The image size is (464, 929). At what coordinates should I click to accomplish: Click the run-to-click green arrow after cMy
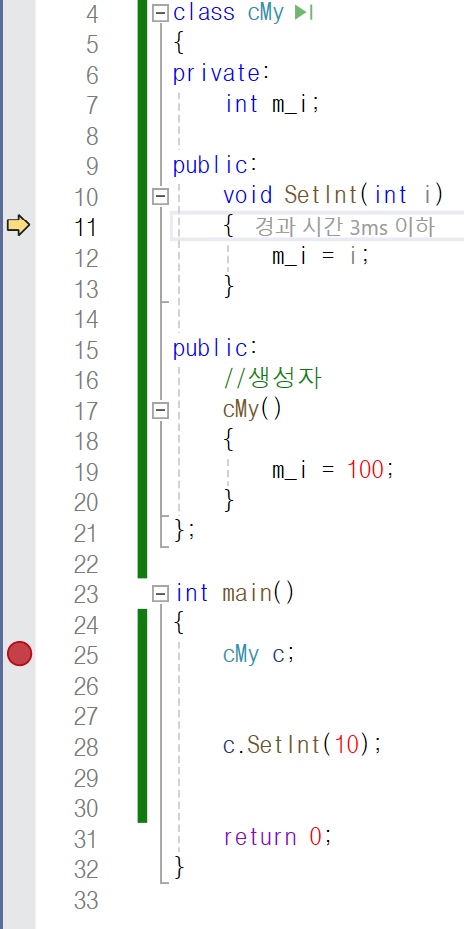point(303,13)
